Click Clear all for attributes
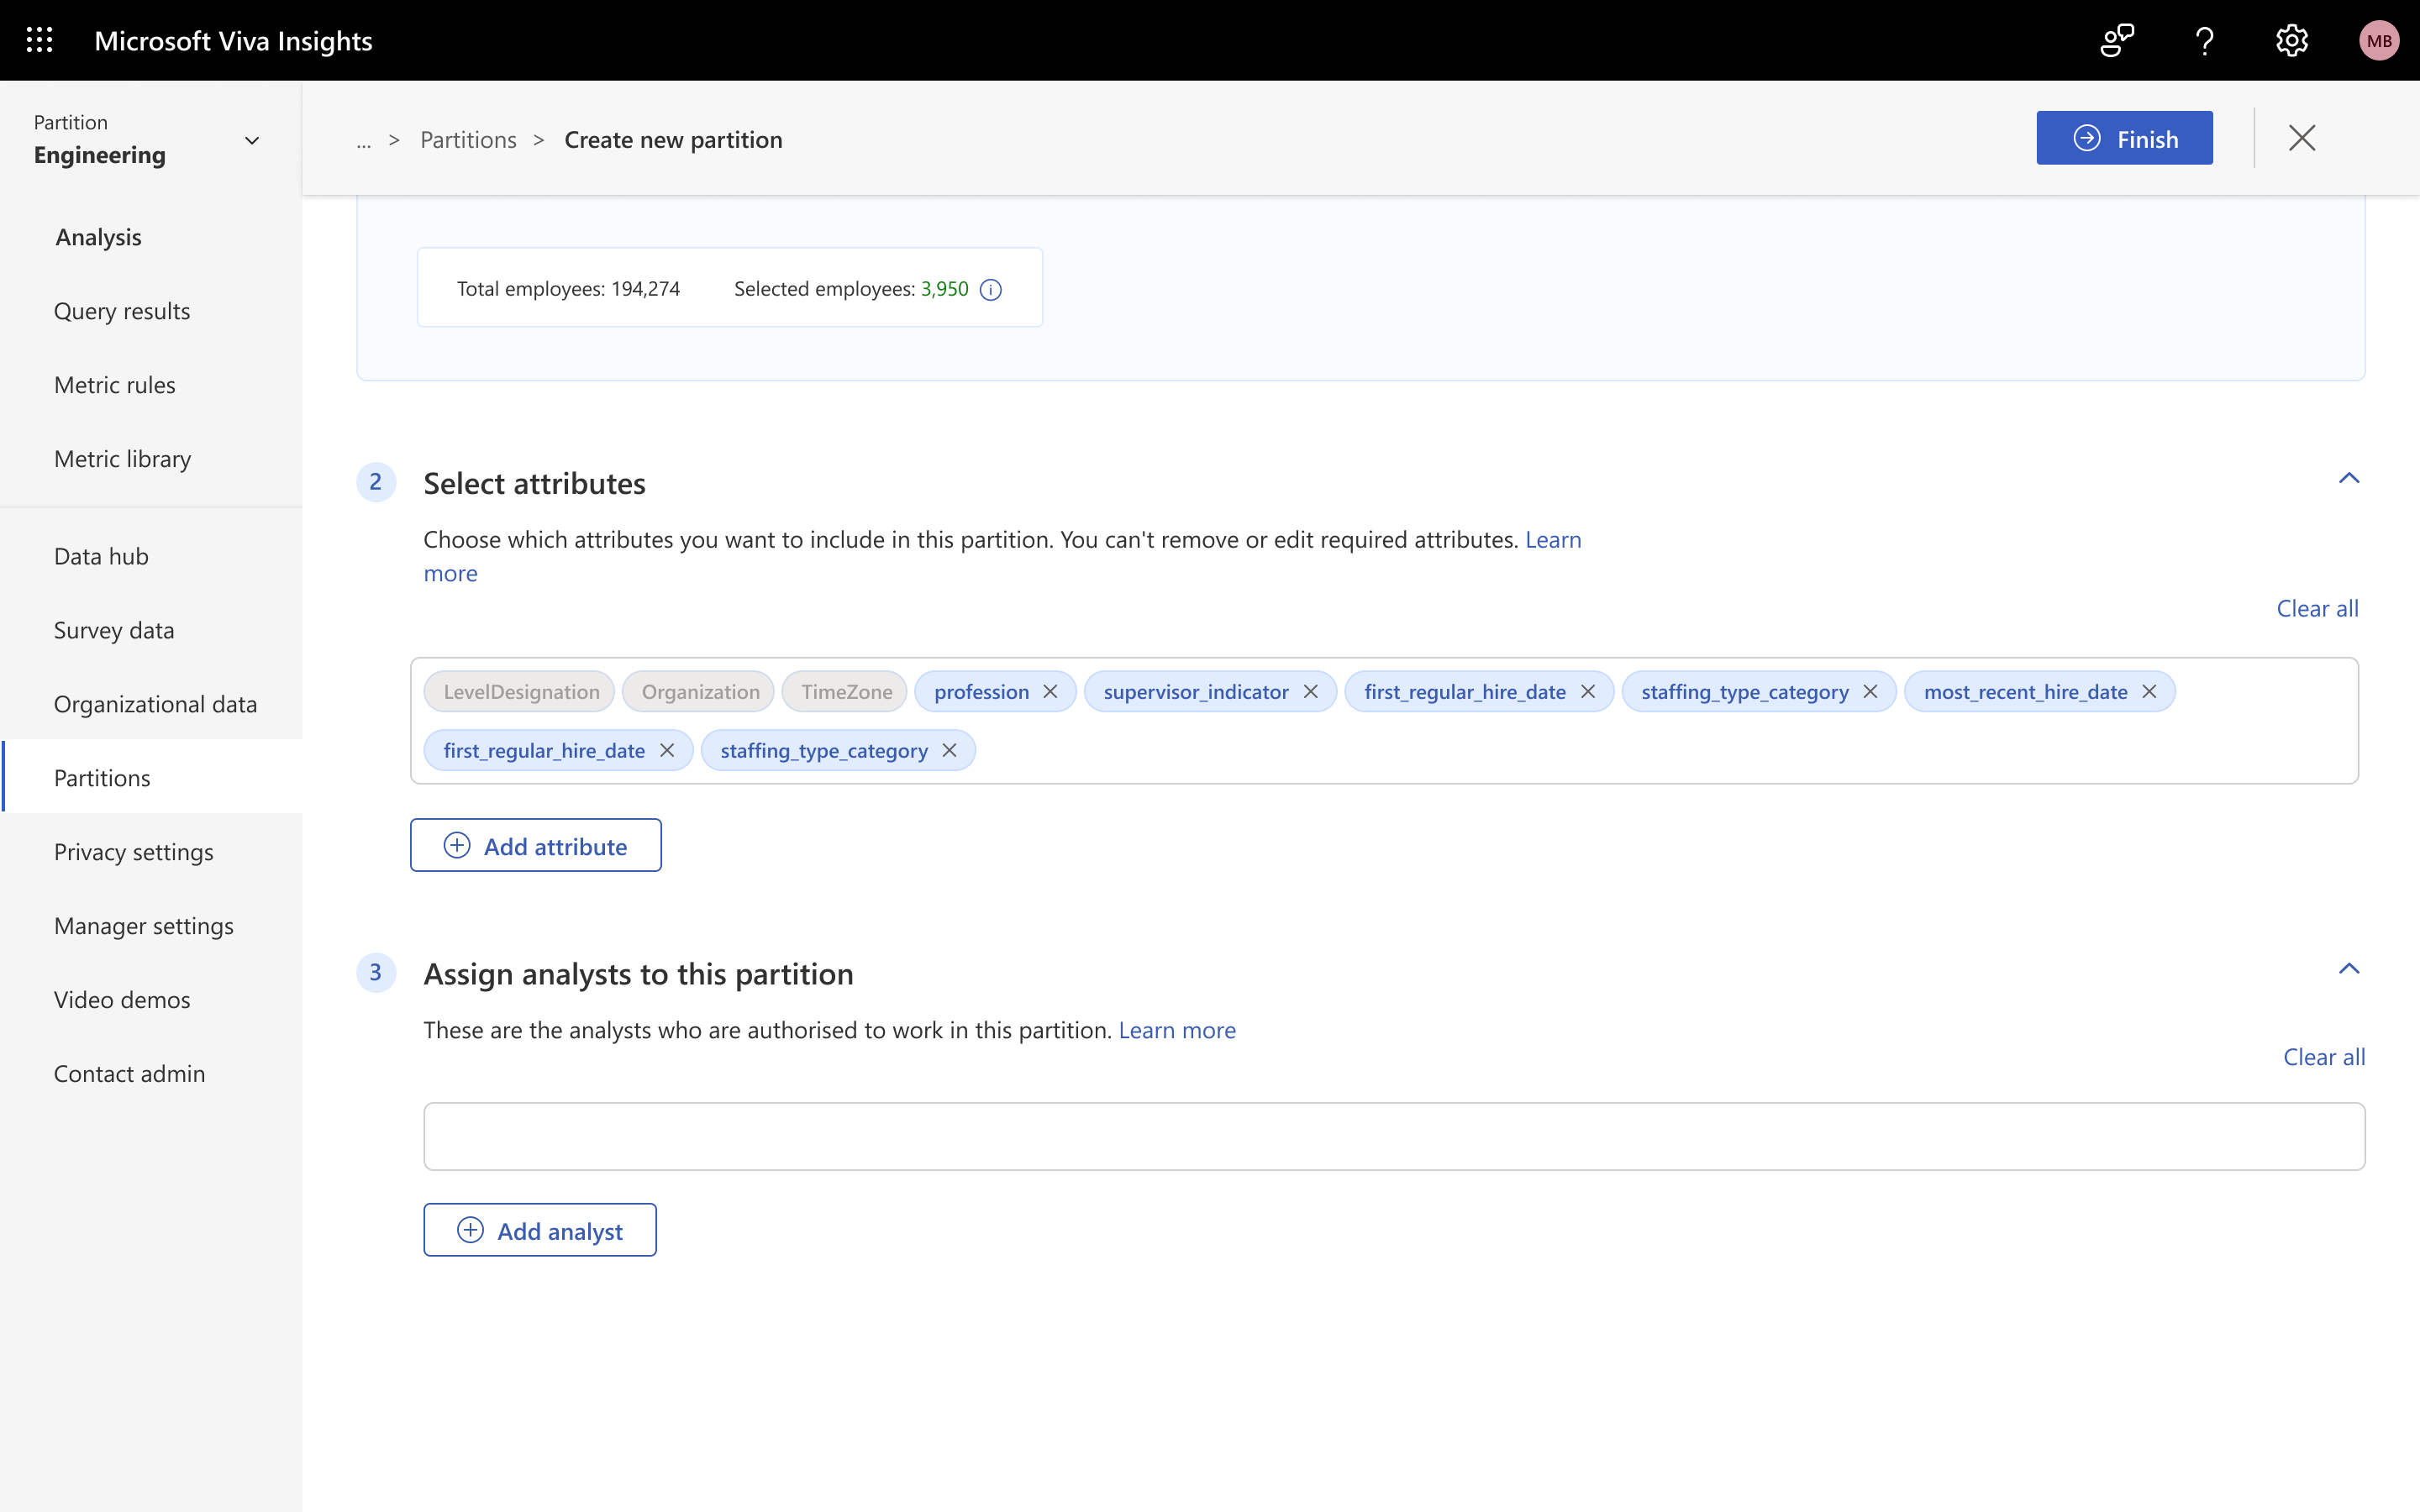This screenshot has width=2420, height=1512. (2317, 608)
